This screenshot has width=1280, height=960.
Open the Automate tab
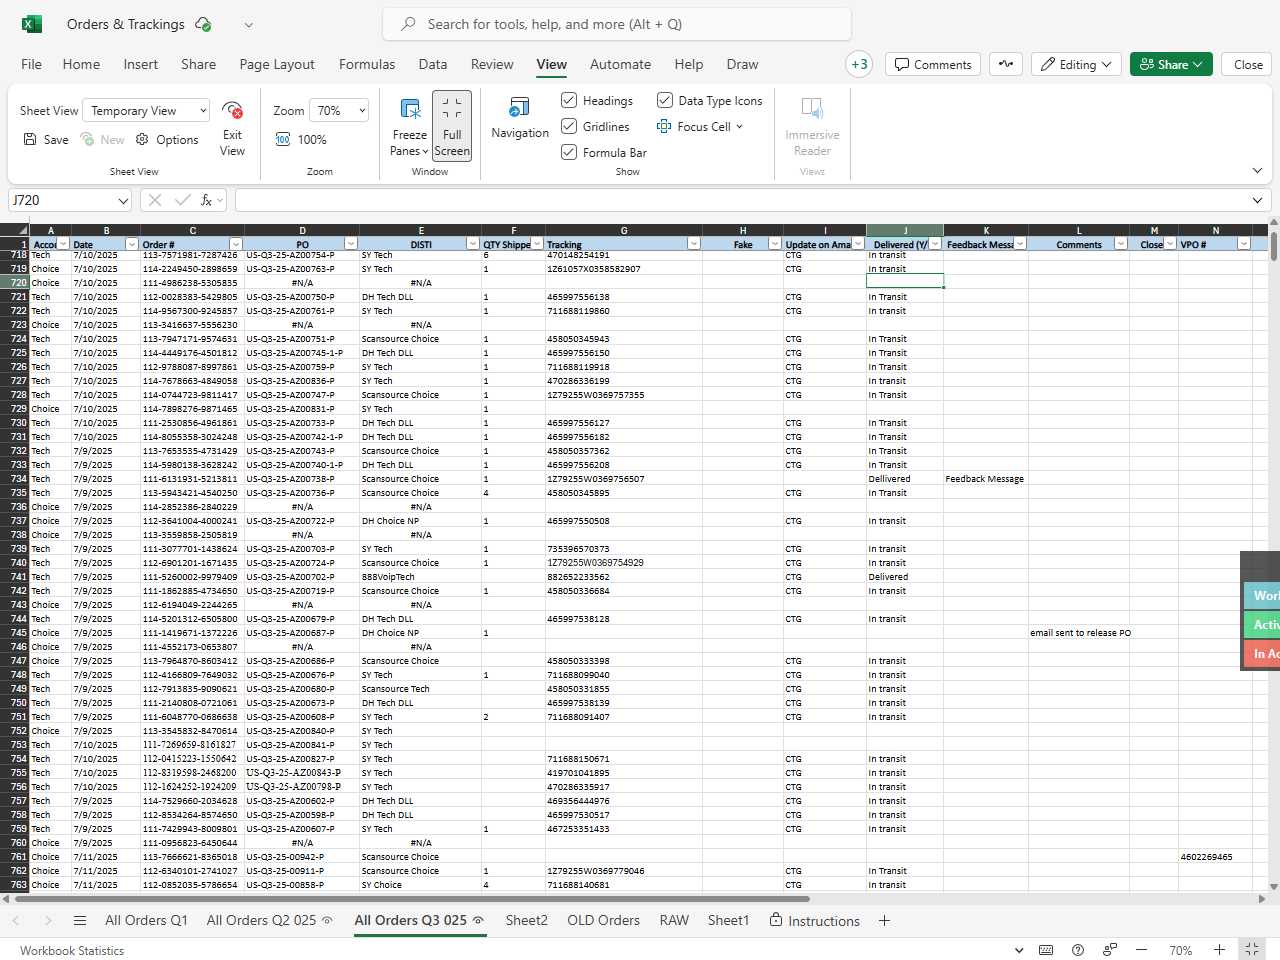click(x=620, y=64)
